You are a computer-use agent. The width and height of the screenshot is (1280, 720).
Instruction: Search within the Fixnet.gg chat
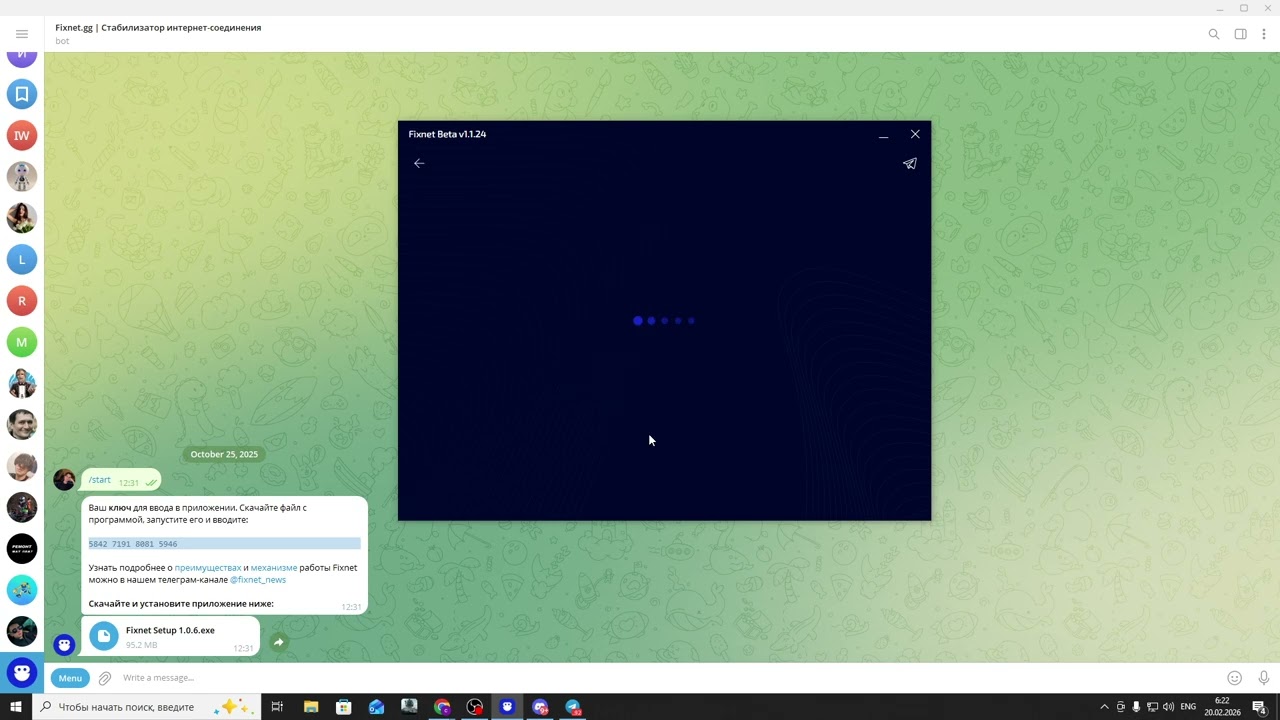coord(1214,34)
